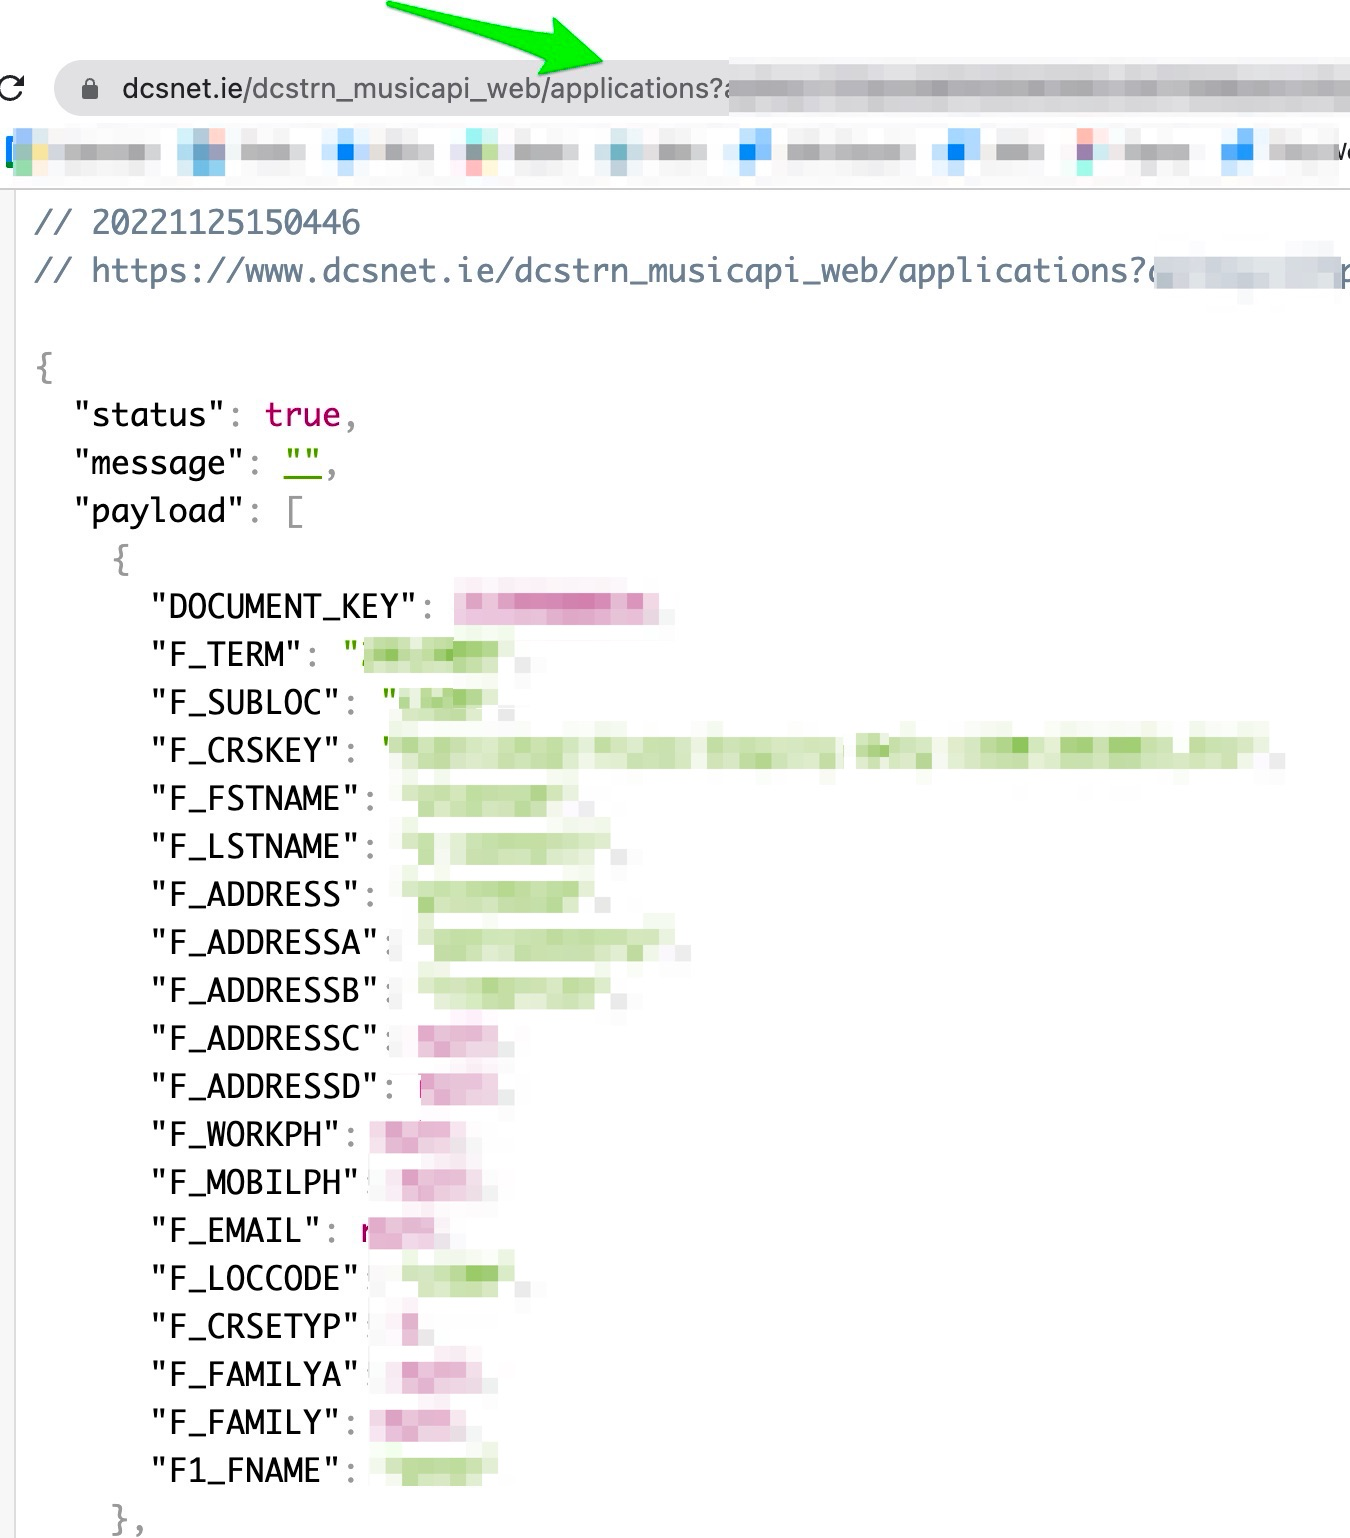Click the "F_CRSKEY" field name

[x=245, y=751]
